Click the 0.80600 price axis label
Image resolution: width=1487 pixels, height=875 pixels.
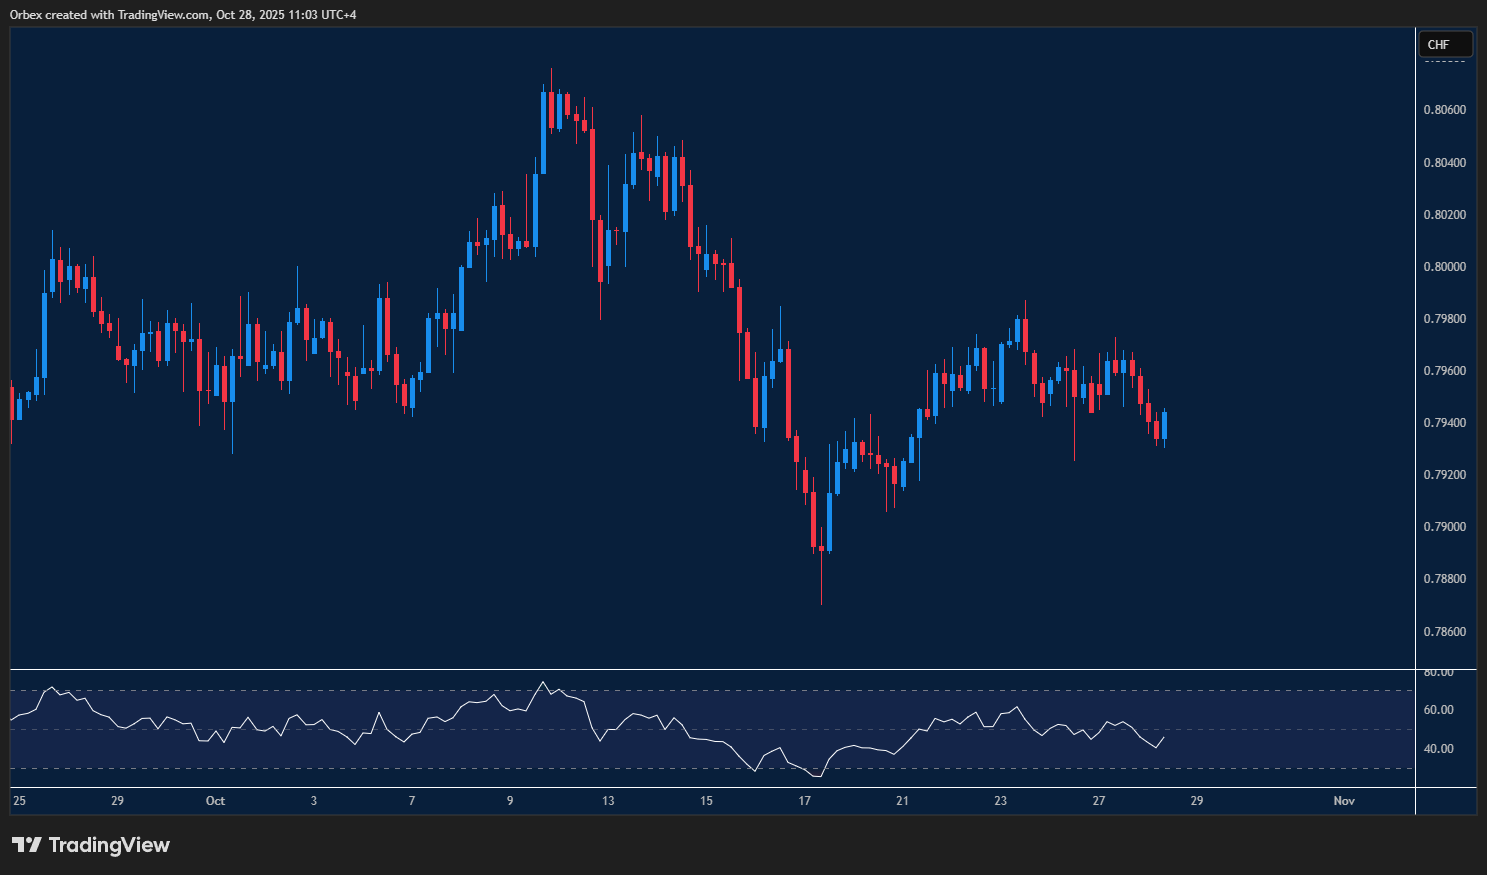(x=1444, y=110)
